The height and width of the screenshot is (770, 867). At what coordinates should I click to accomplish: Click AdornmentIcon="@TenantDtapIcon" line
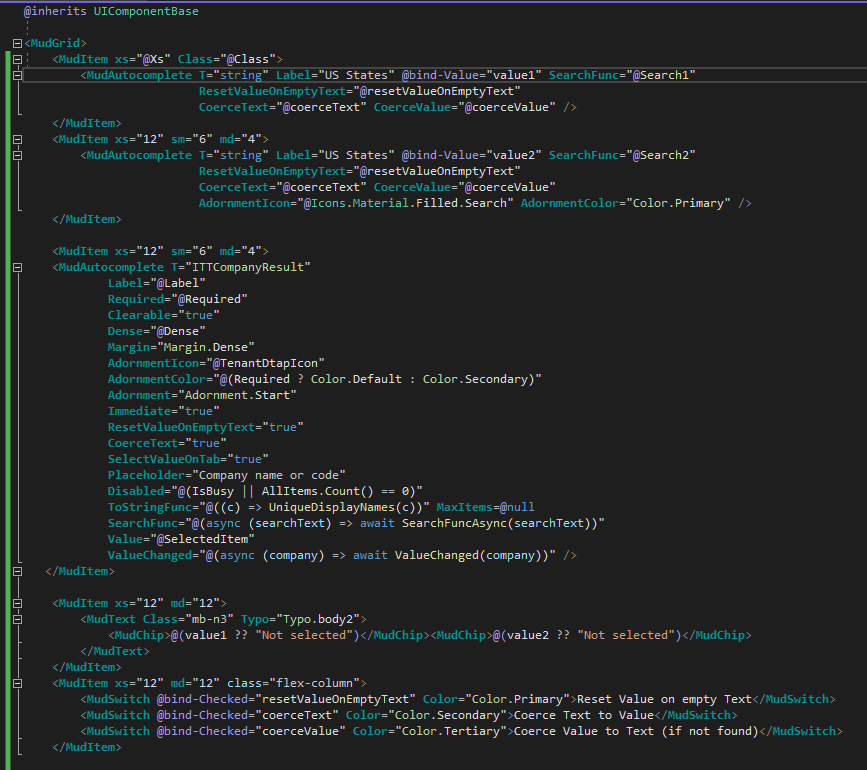coord(216,364)
